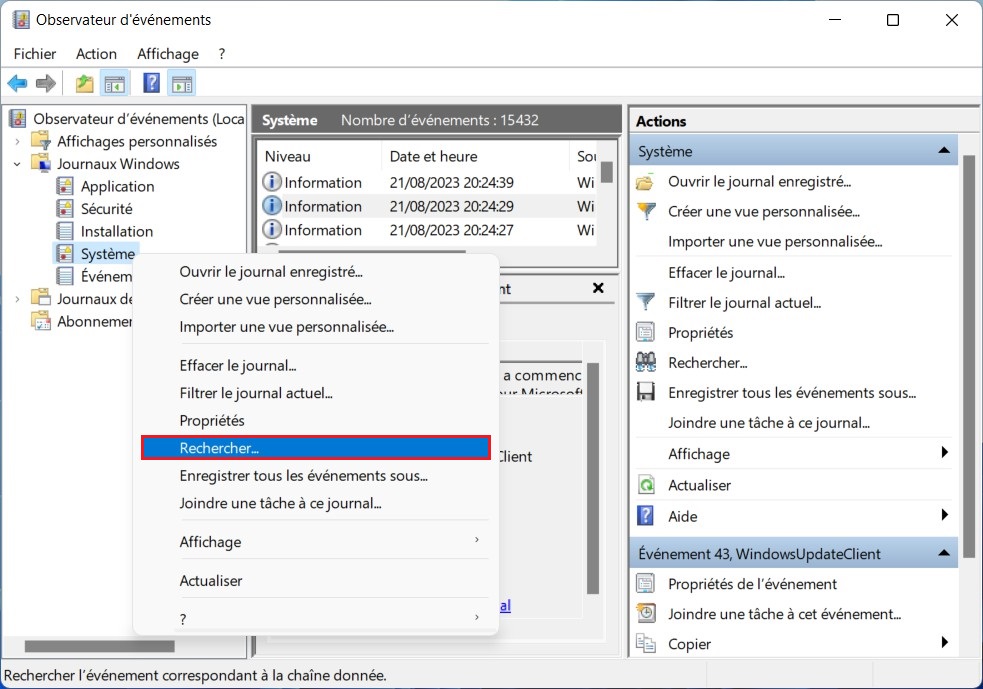Click the Niveau column header
This screenshot has width=983, height=689.
[x=288, y=156]
